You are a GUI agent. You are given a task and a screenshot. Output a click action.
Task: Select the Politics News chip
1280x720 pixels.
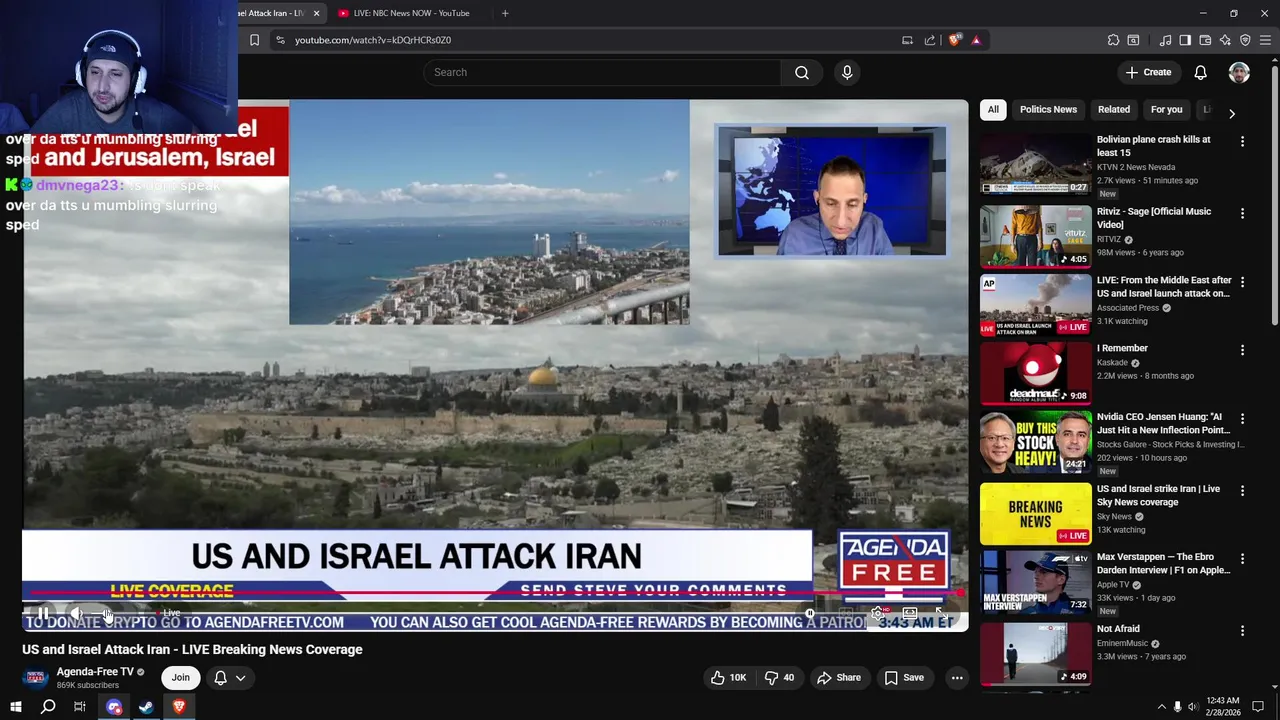1048,110
